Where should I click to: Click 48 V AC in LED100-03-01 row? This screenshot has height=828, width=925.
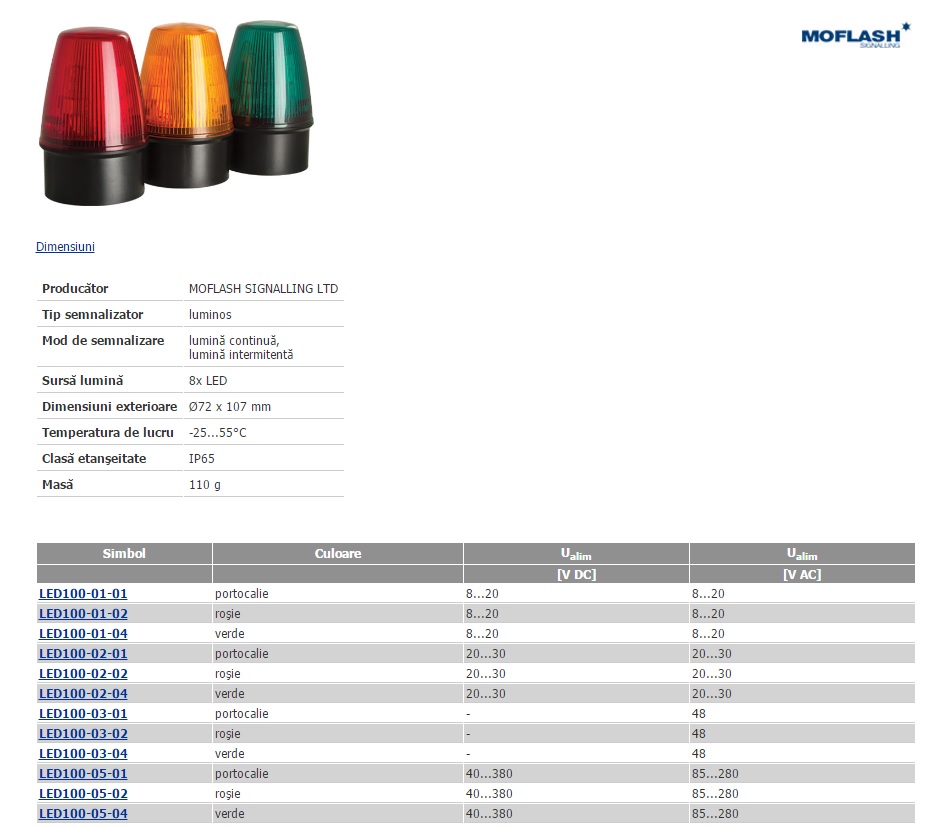click(x=698, y=714)
